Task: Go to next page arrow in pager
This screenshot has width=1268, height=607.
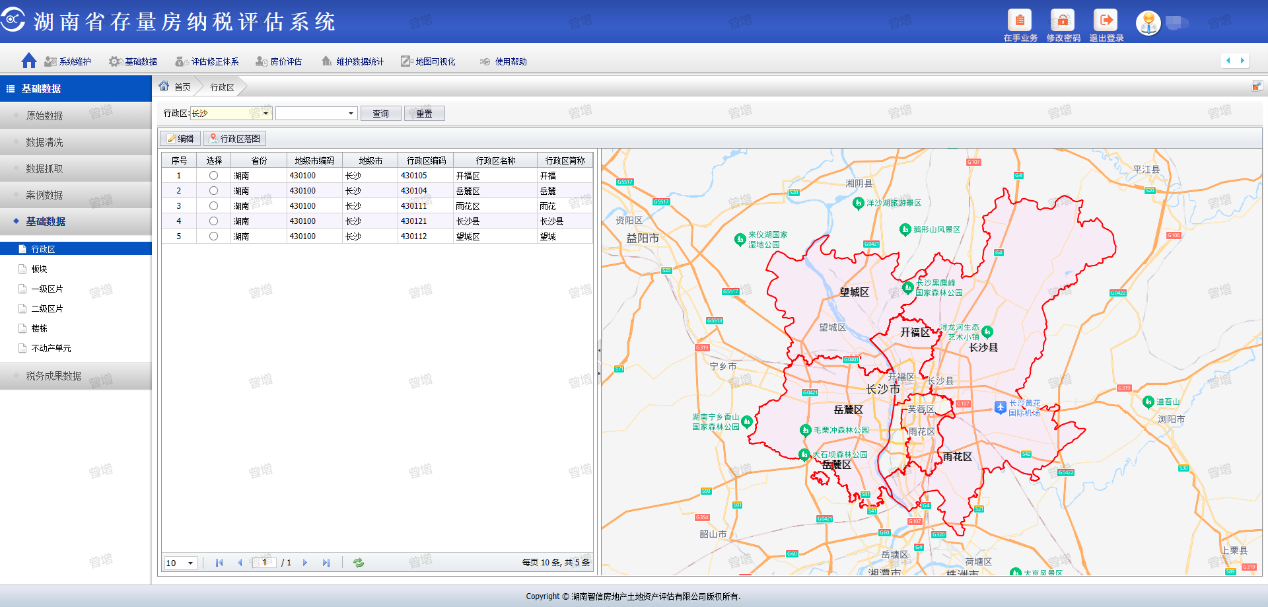Action: pyautogui.click(x=305, y=563)
